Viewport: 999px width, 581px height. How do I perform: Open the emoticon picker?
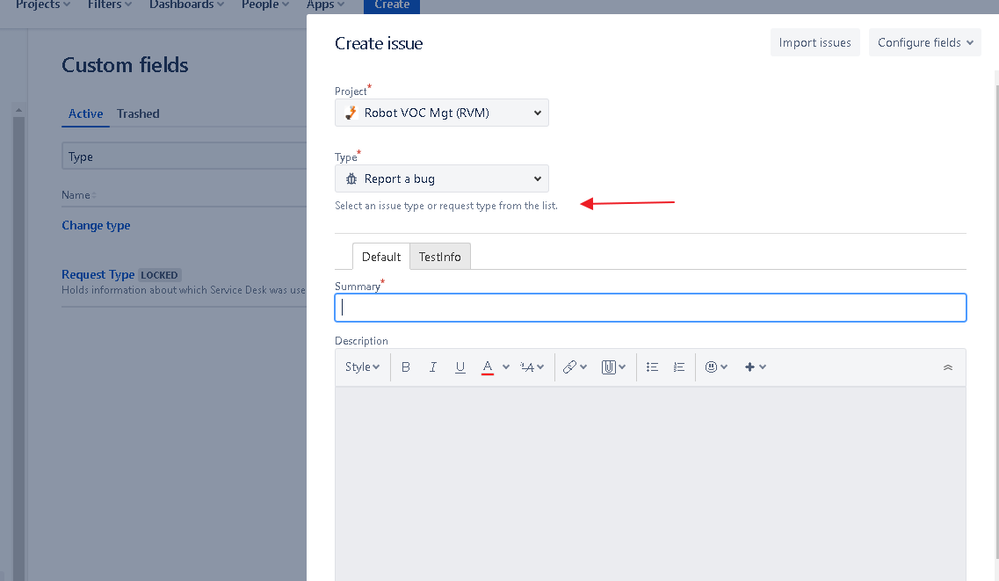(x=716, y=367)
